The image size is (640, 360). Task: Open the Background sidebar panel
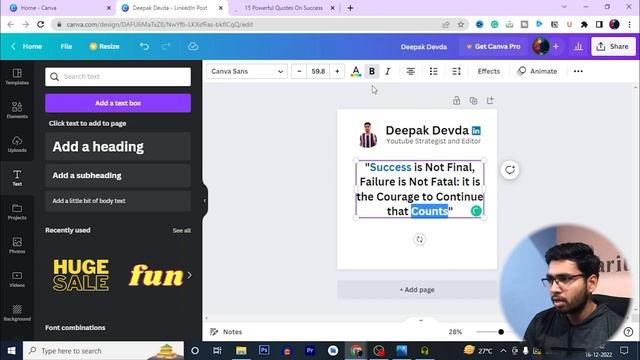(17, 313)
